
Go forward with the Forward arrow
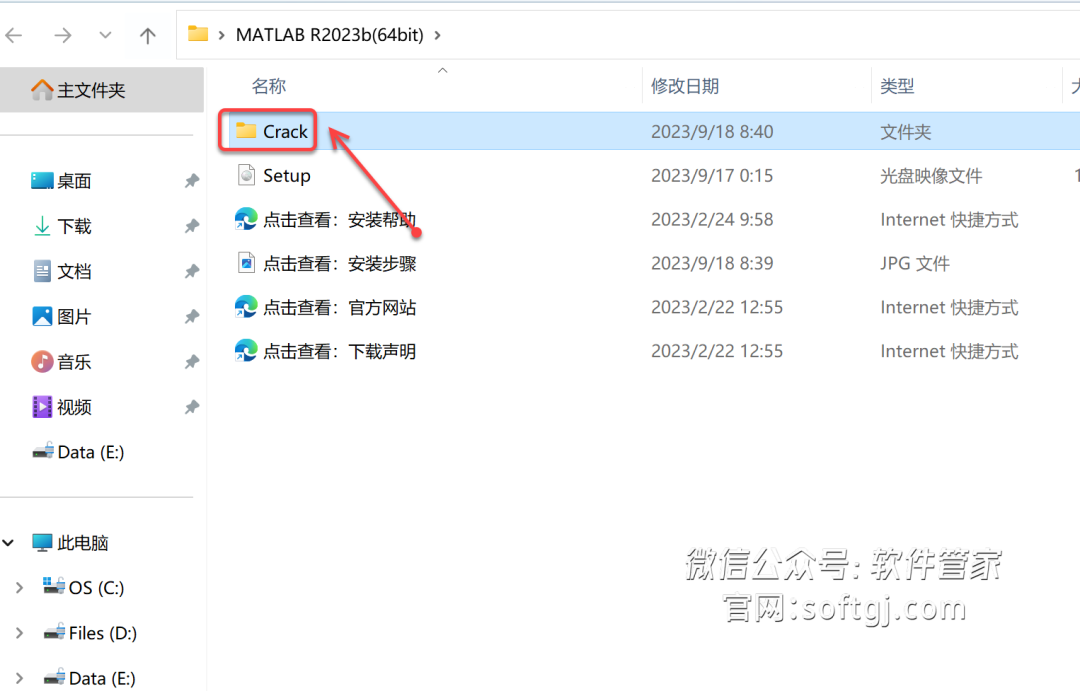(63, 35)
